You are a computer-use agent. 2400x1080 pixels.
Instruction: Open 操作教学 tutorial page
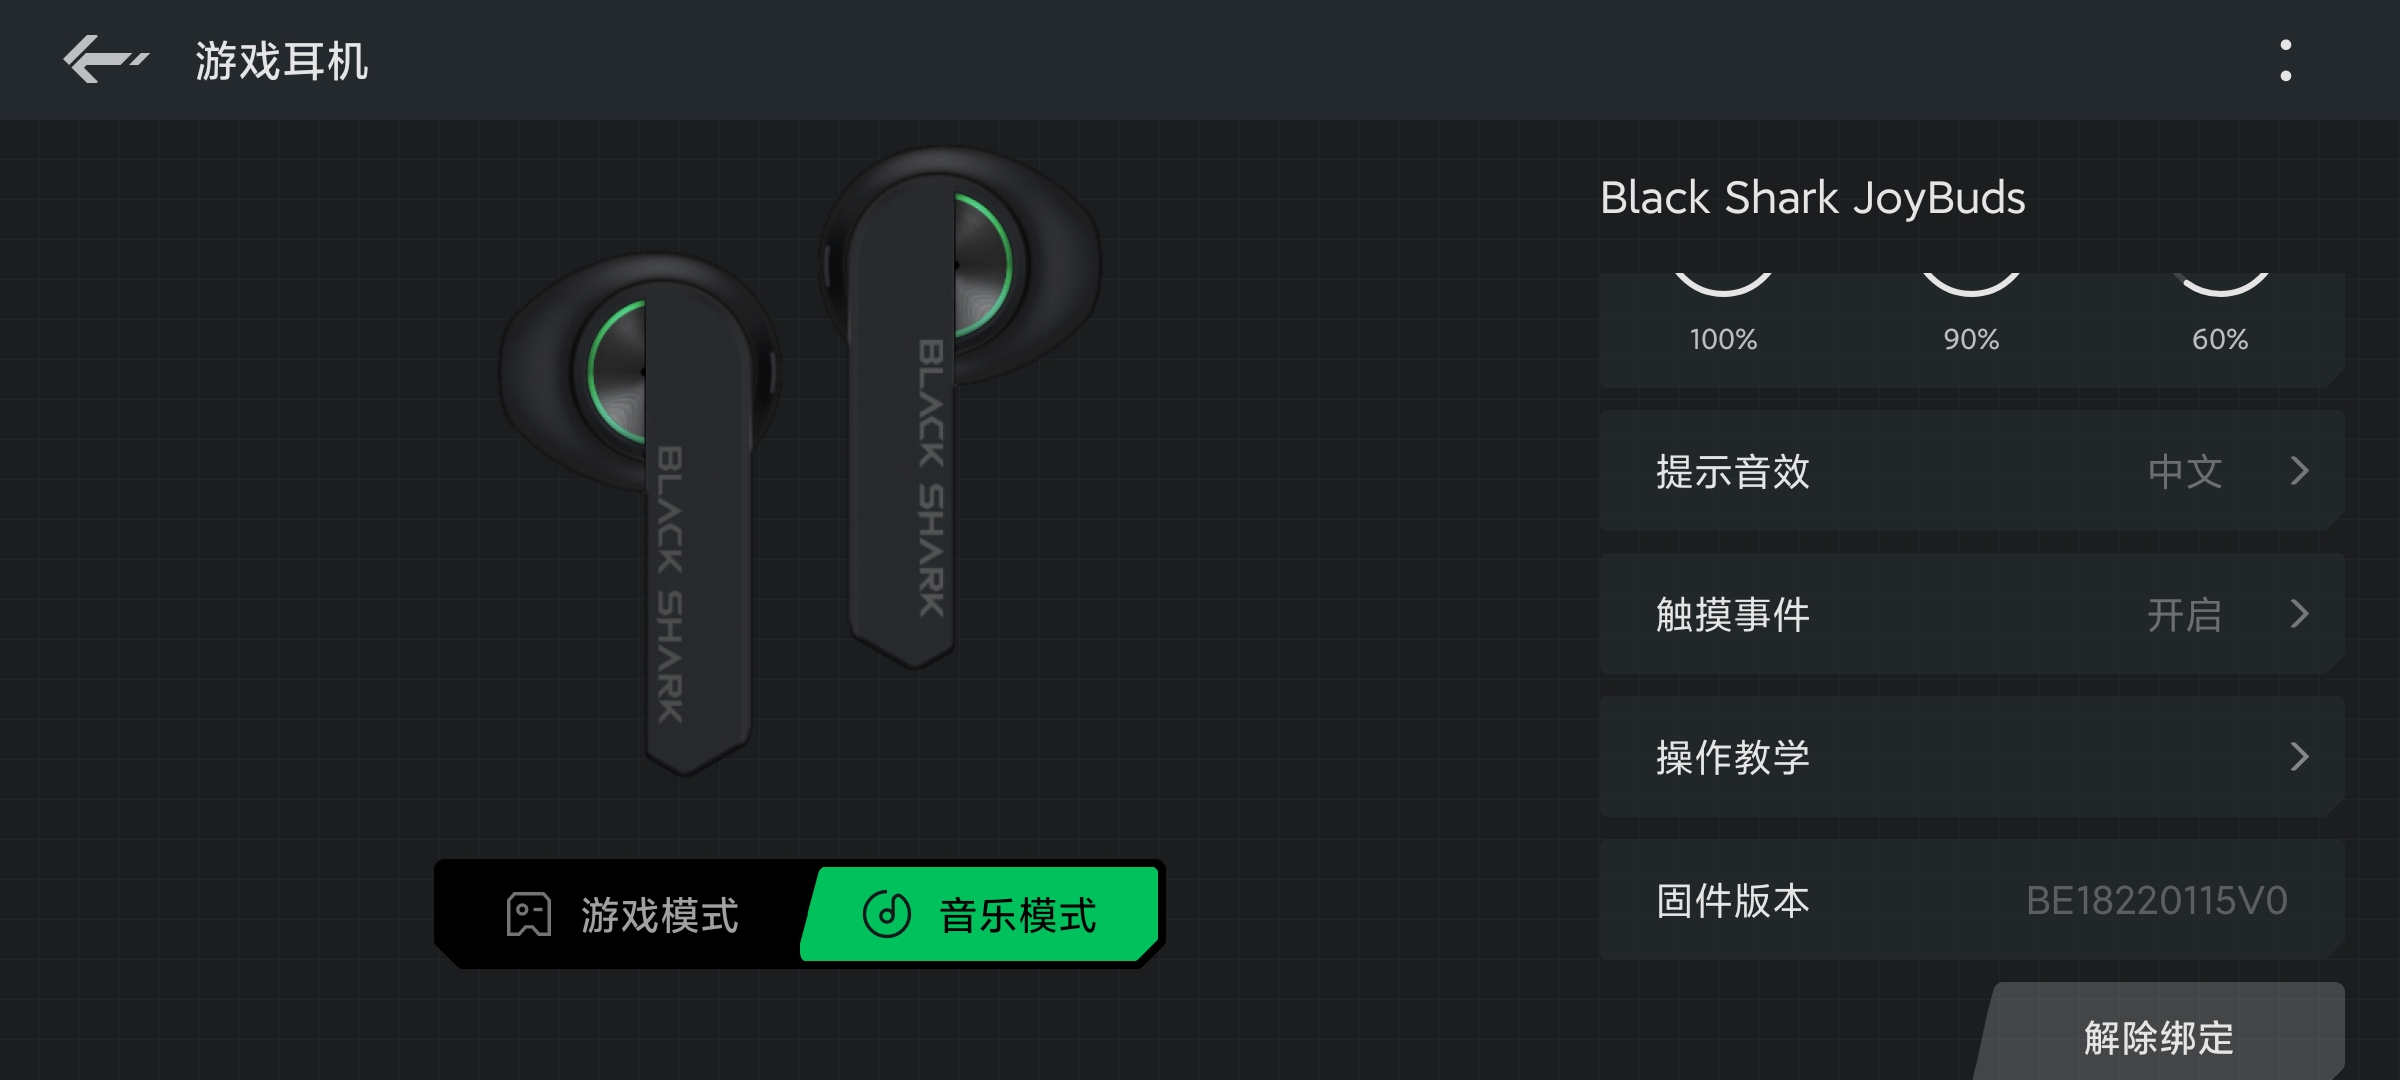click(1971, 757)
